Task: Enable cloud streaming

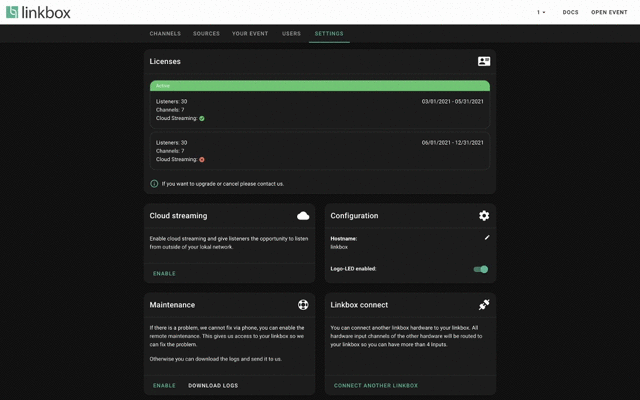Action: pos(164,273)
